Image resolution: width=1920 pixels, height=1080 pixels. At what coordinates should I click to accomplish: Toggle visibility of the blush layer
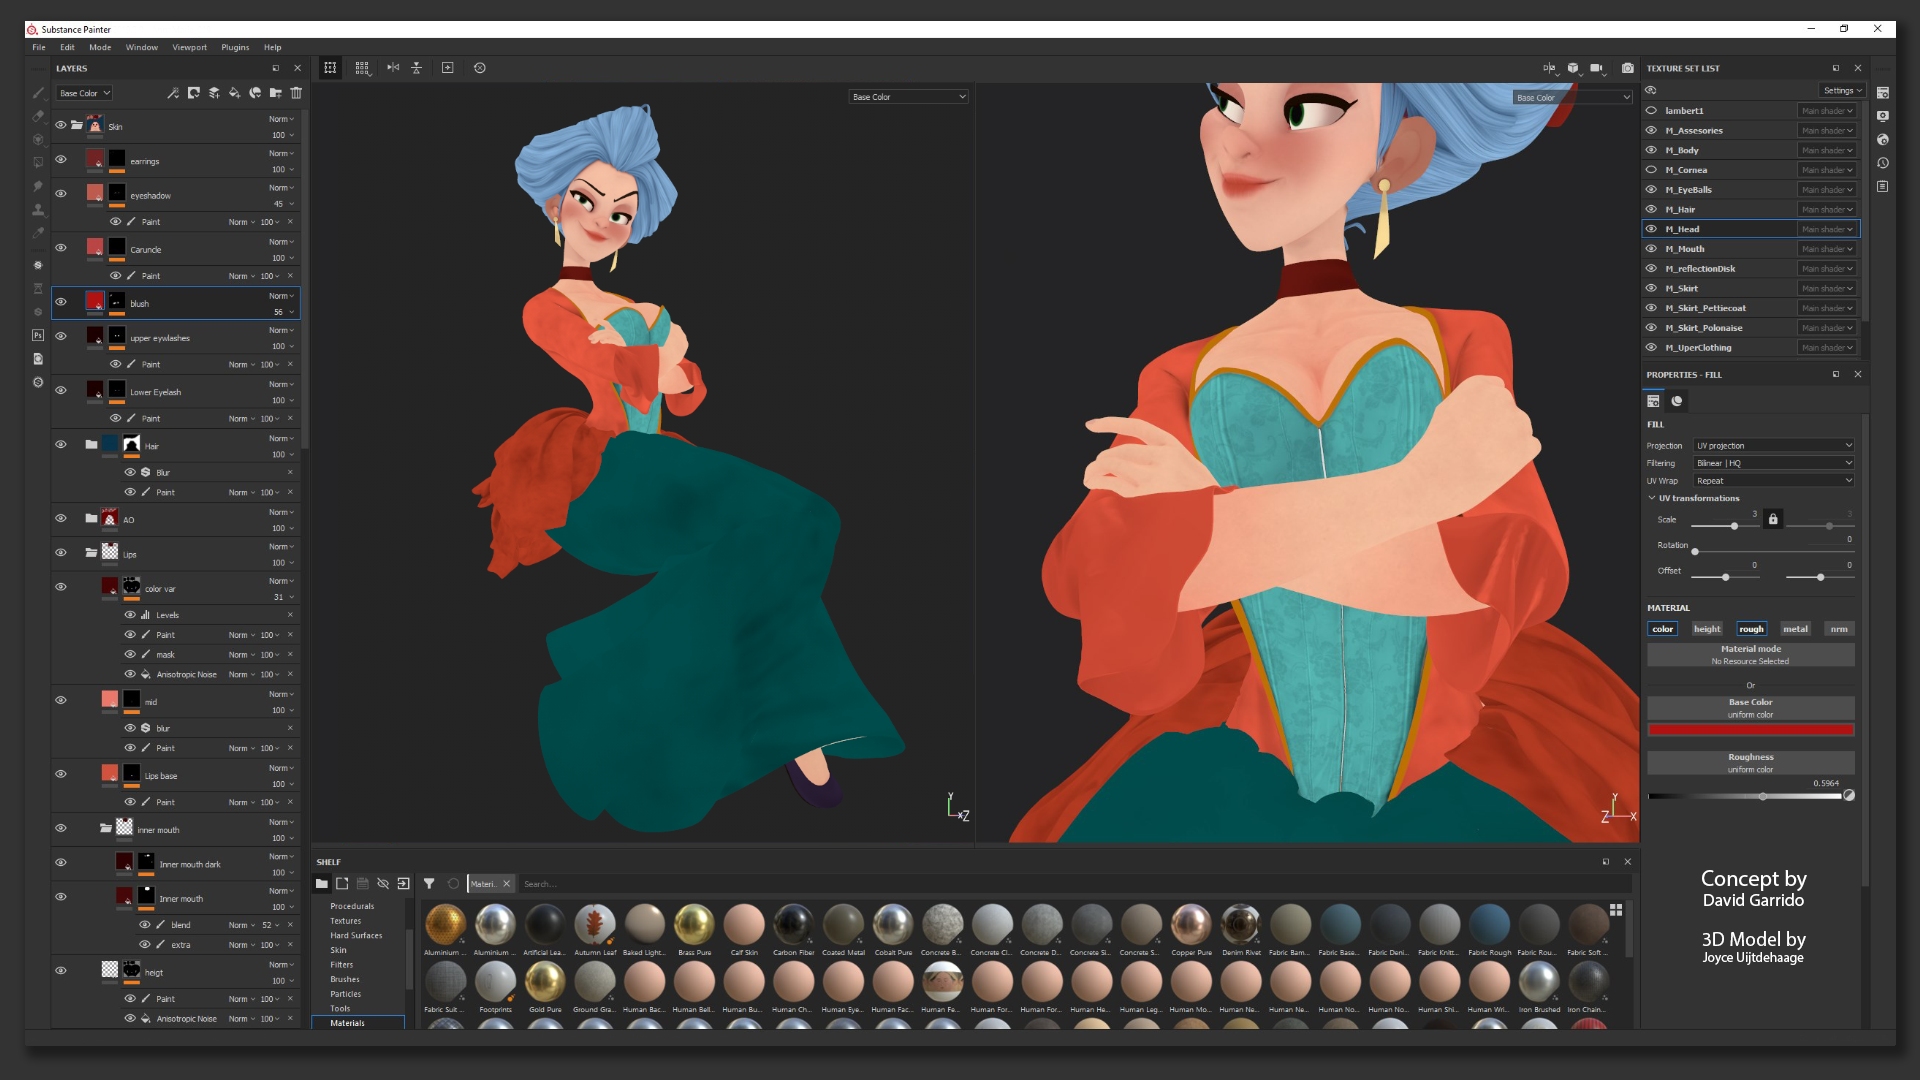coord(61,302)
